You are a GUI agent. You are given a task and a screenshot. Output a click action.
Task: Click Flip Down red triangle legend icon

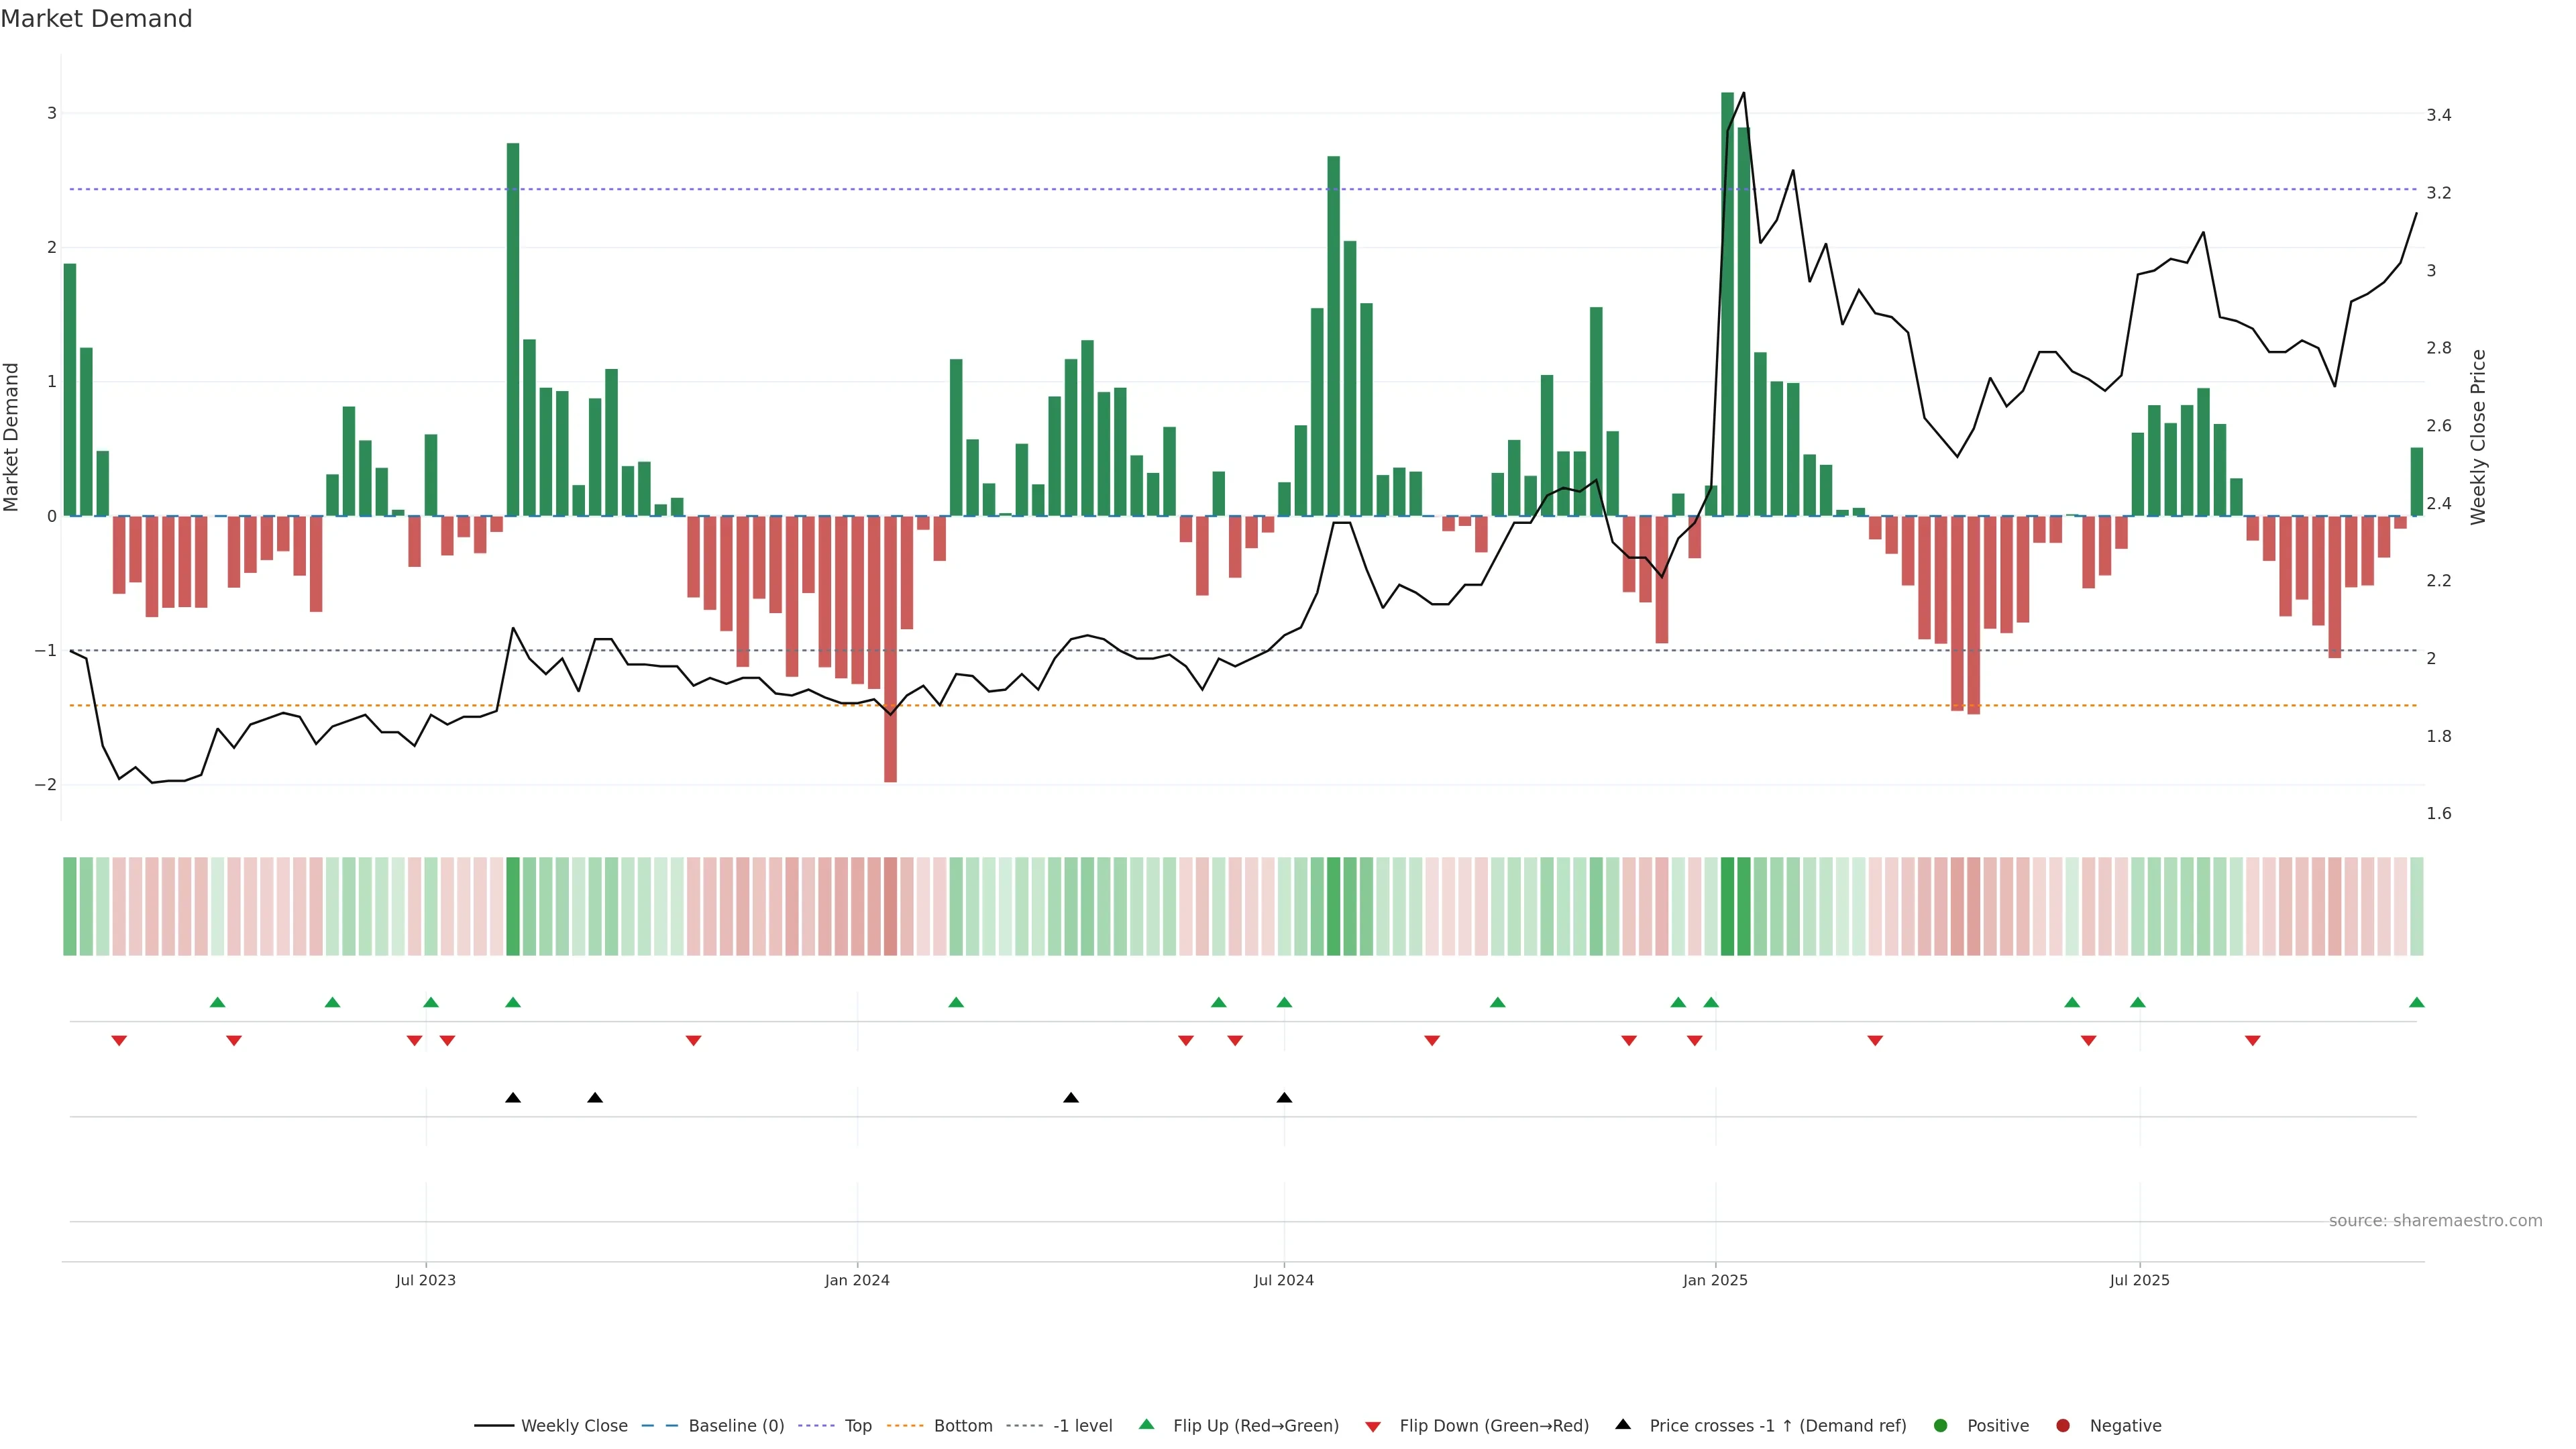pos(1373,1427)
